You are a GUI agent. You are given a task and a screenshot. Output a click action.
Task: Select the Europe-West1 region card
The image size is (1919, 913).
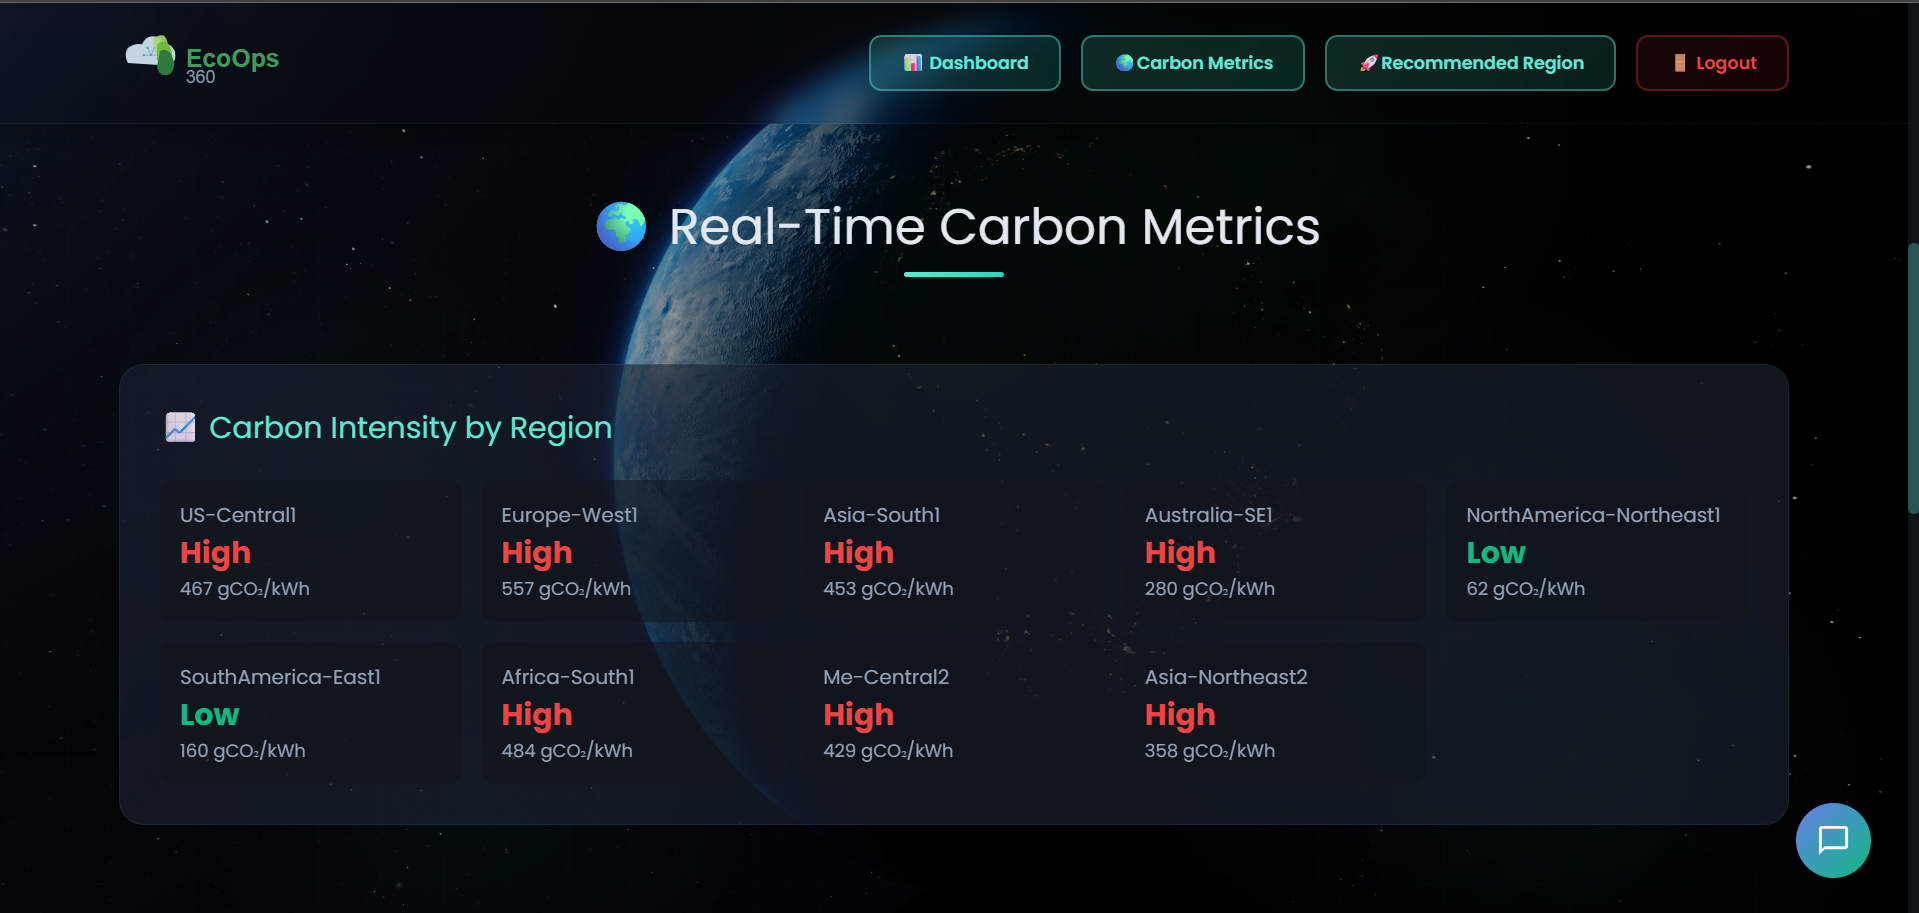tap(632, 551)
